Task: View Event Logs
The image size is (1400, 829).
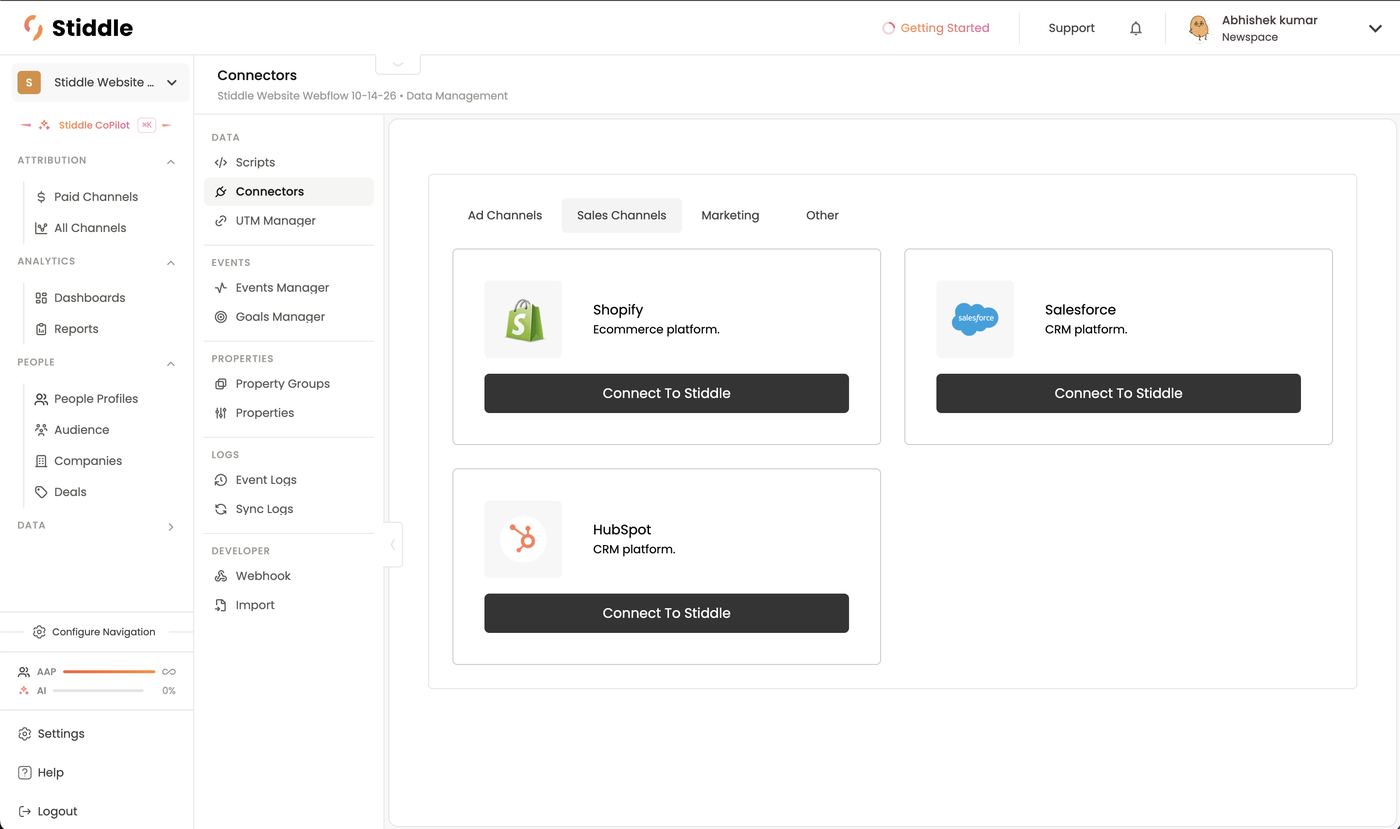Action: 289,479
